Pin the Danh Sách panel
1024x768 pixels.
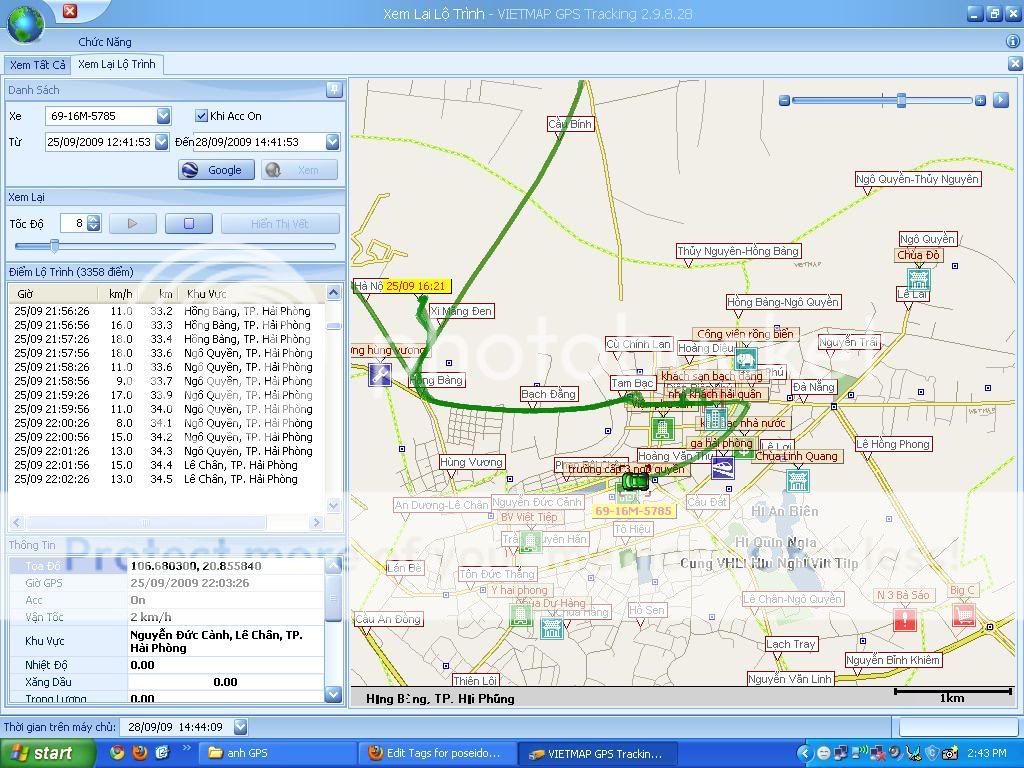click(334, 90)
